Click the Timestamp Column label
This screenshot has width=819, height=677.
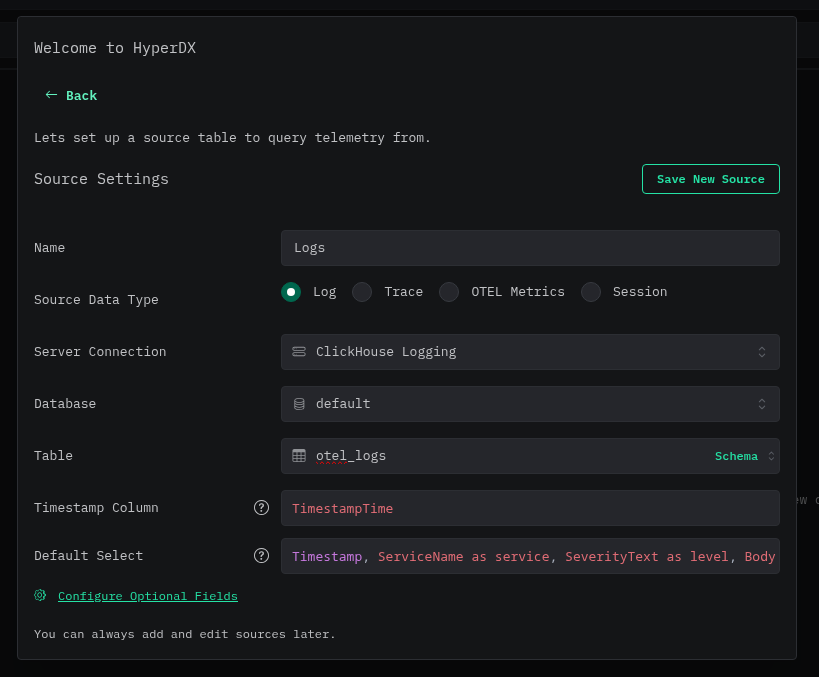96,508
